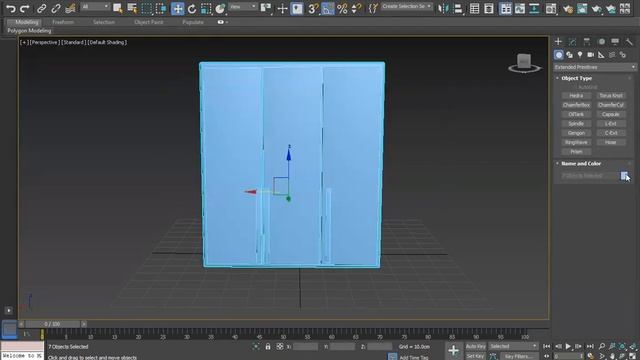Open Create Selection Set dropdown
The width and height of the screenshot is (640, 360).
(407, 7)
